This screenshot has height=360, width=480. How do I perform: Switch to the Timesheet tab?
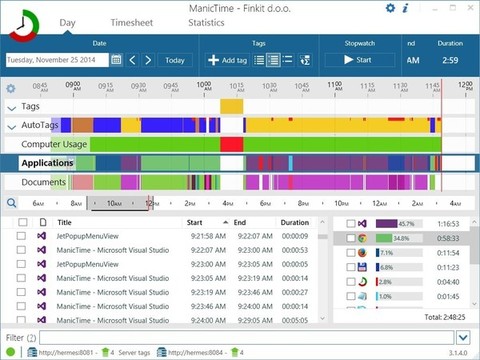coord(132,23)
